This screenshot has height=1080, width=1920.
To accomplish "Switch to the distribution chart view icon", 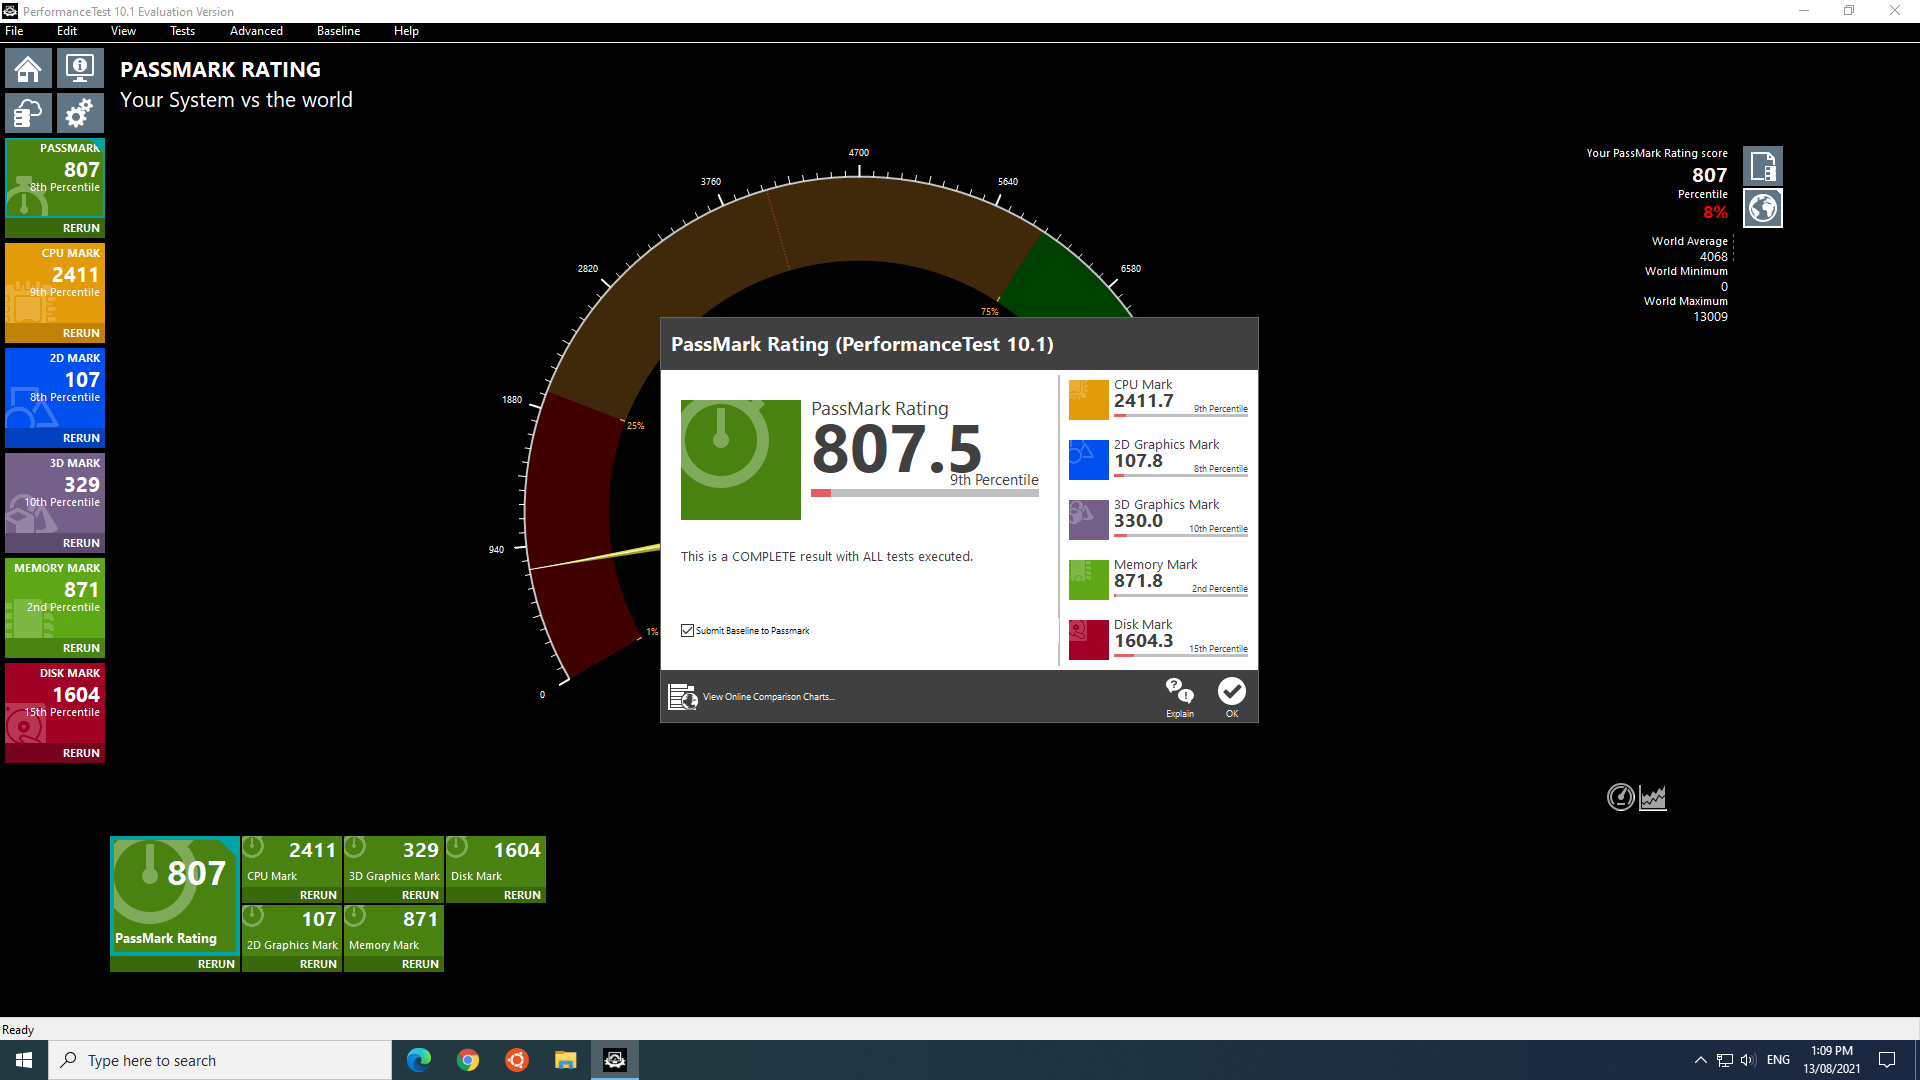I will click(1653, 797).
